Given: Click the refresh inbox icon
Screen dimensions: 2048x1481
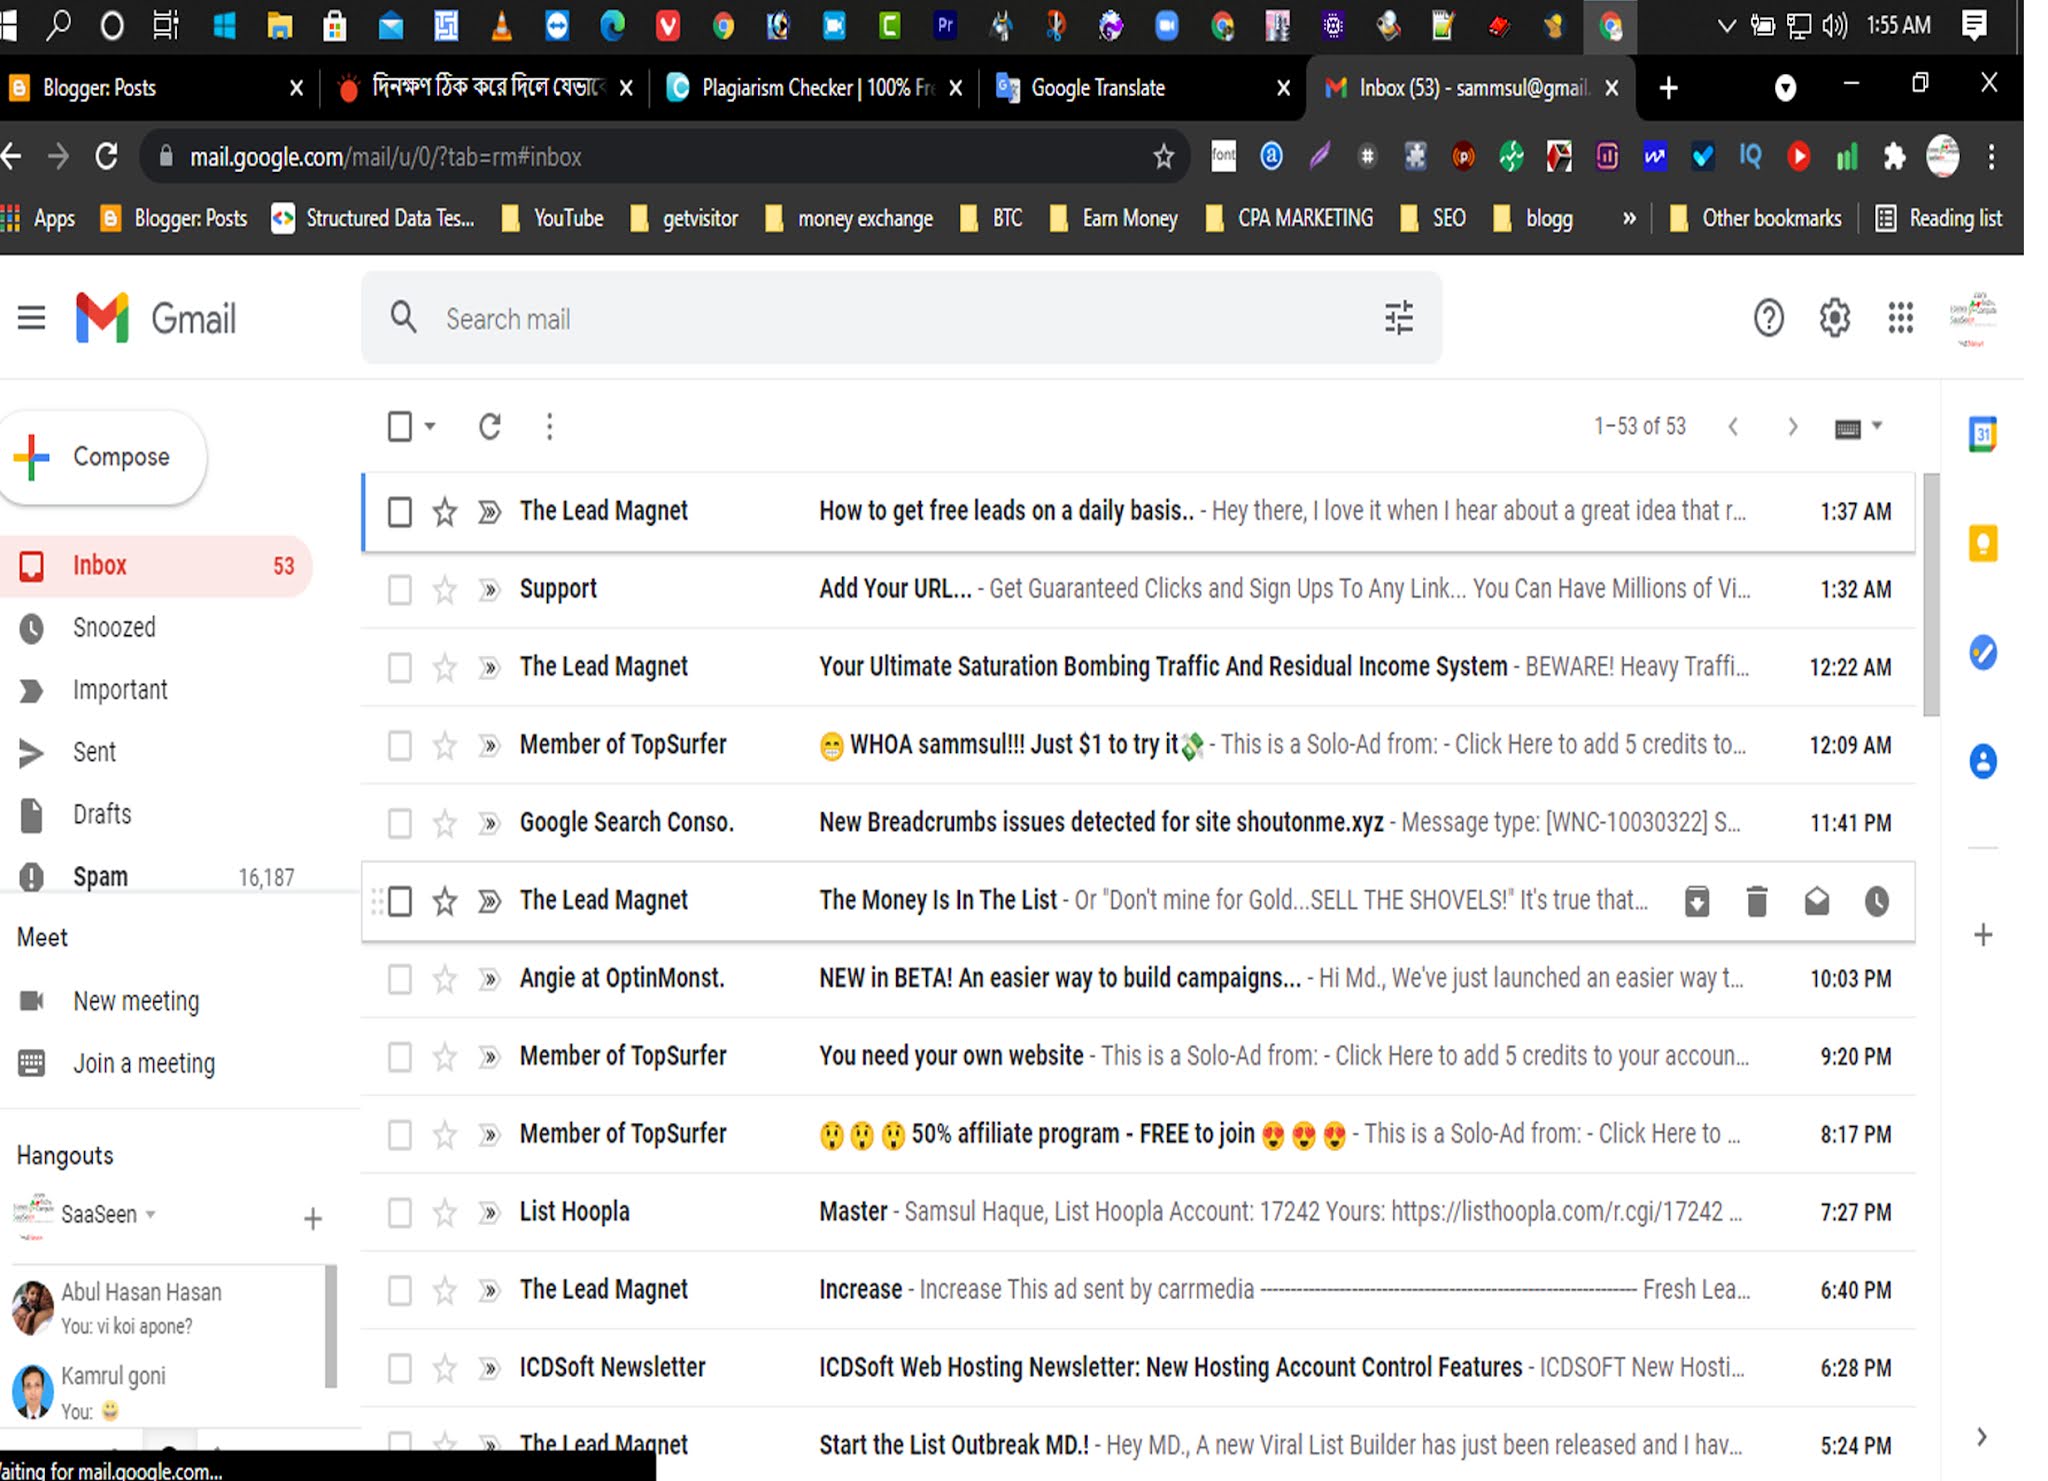Looking at the screenshot, I should tap(489, 427).
